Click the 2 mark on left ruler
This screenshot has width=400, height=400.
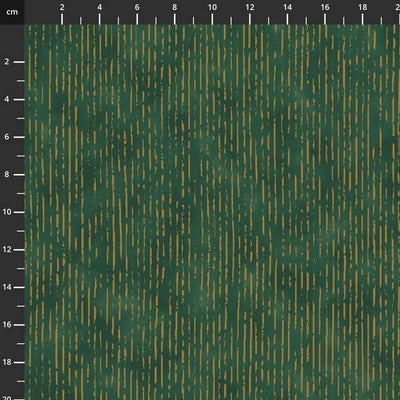click(x=7, y=62)
